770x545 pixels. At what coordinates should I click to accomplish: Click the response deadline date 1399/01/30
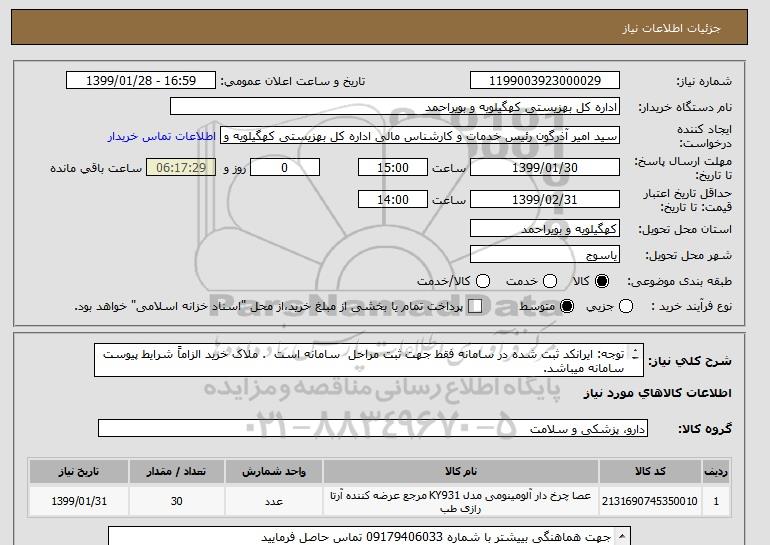[x=545, y=167]
